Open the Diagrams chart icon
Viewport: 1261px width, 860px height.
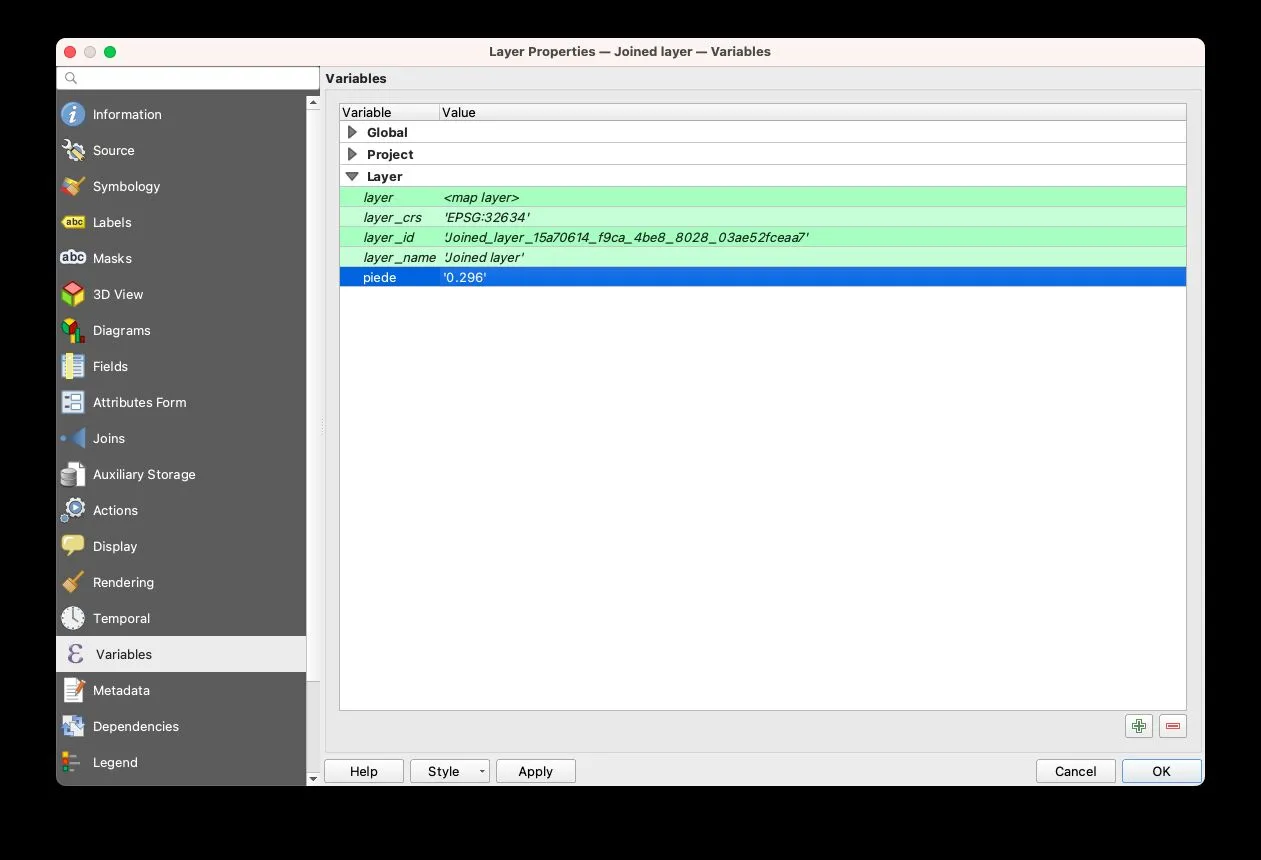coord(73,331)
